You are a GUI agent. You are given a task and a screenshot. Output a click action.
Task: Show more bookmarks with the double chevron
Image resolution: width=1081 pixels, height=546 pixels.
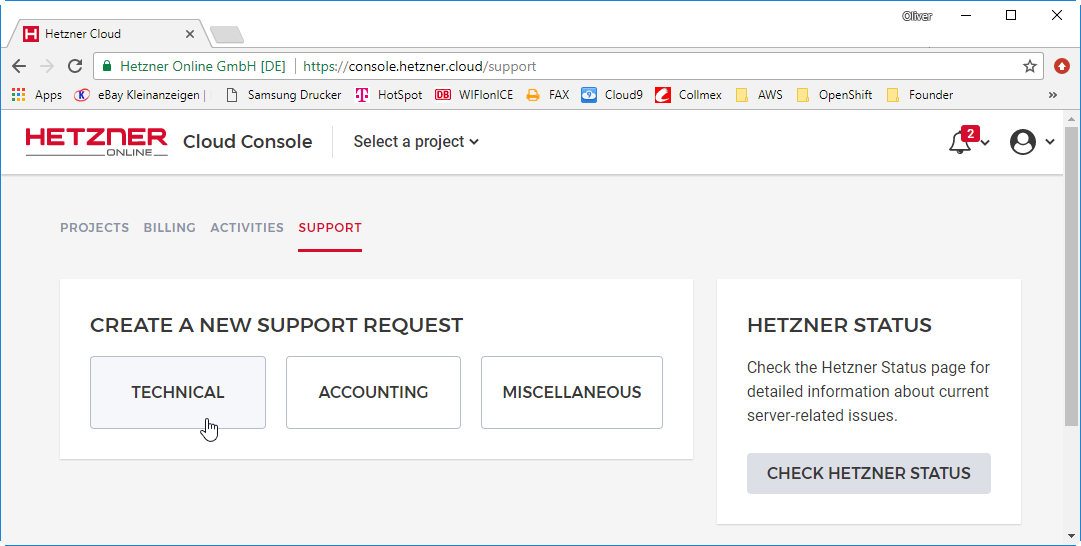1053,95
